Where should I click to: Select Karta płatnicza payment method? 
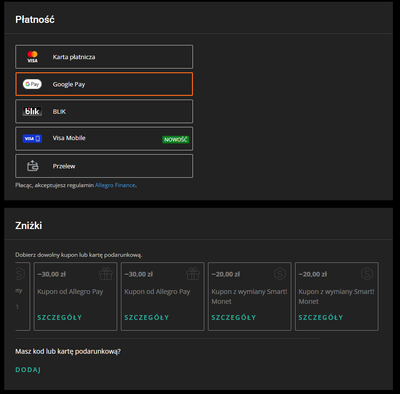tap(104, 57)
